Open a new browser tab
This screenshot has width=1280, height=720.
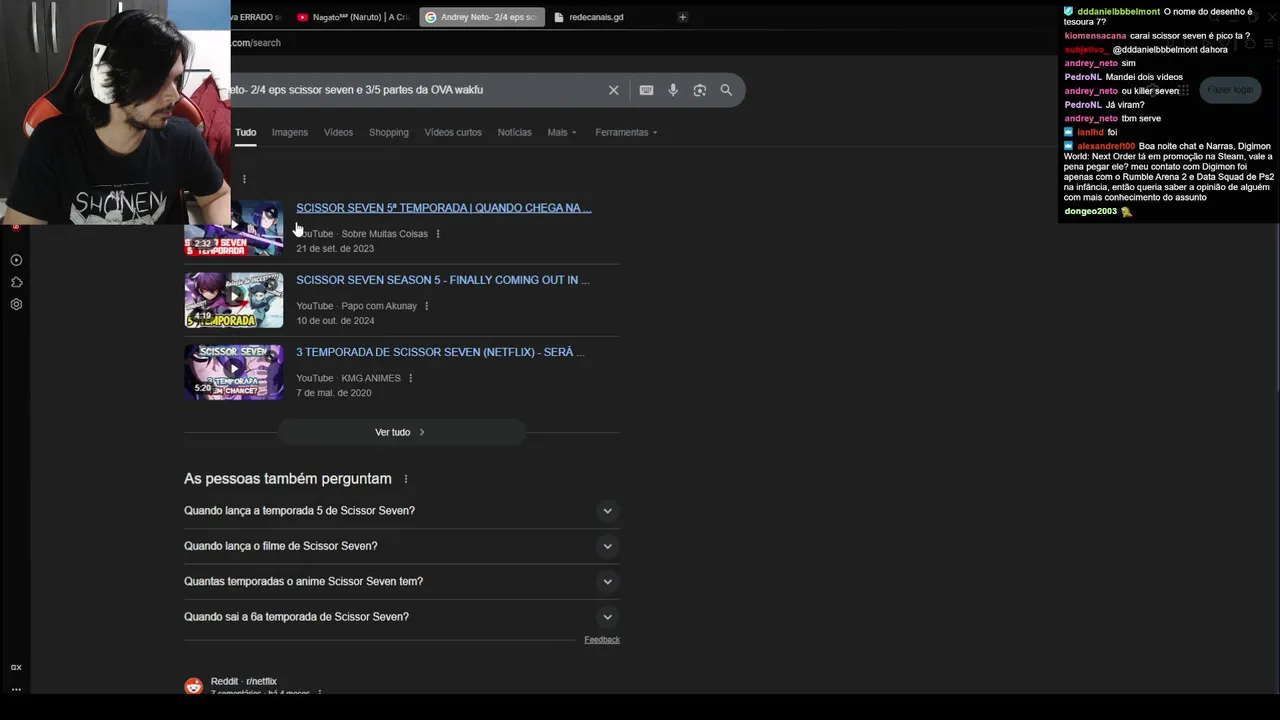(x=683, y=17)
